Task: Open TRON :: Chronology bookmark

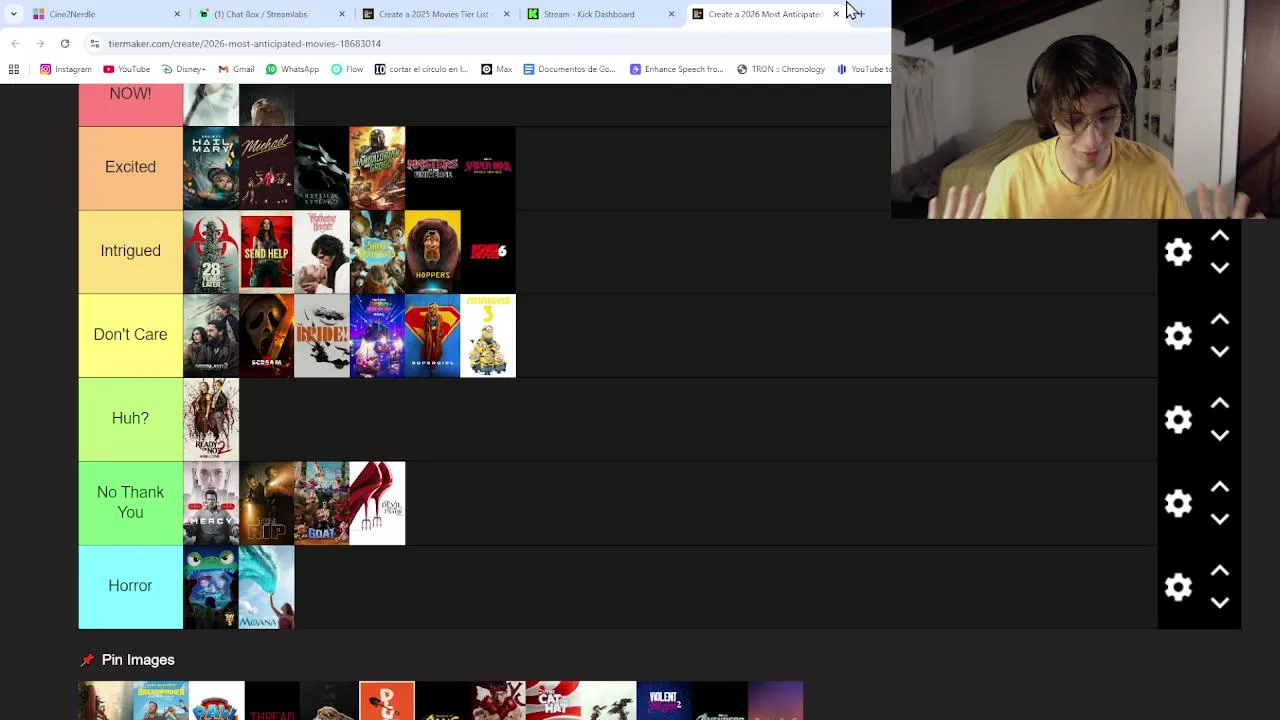Action: pyautogui.click(x=781, y=69)
